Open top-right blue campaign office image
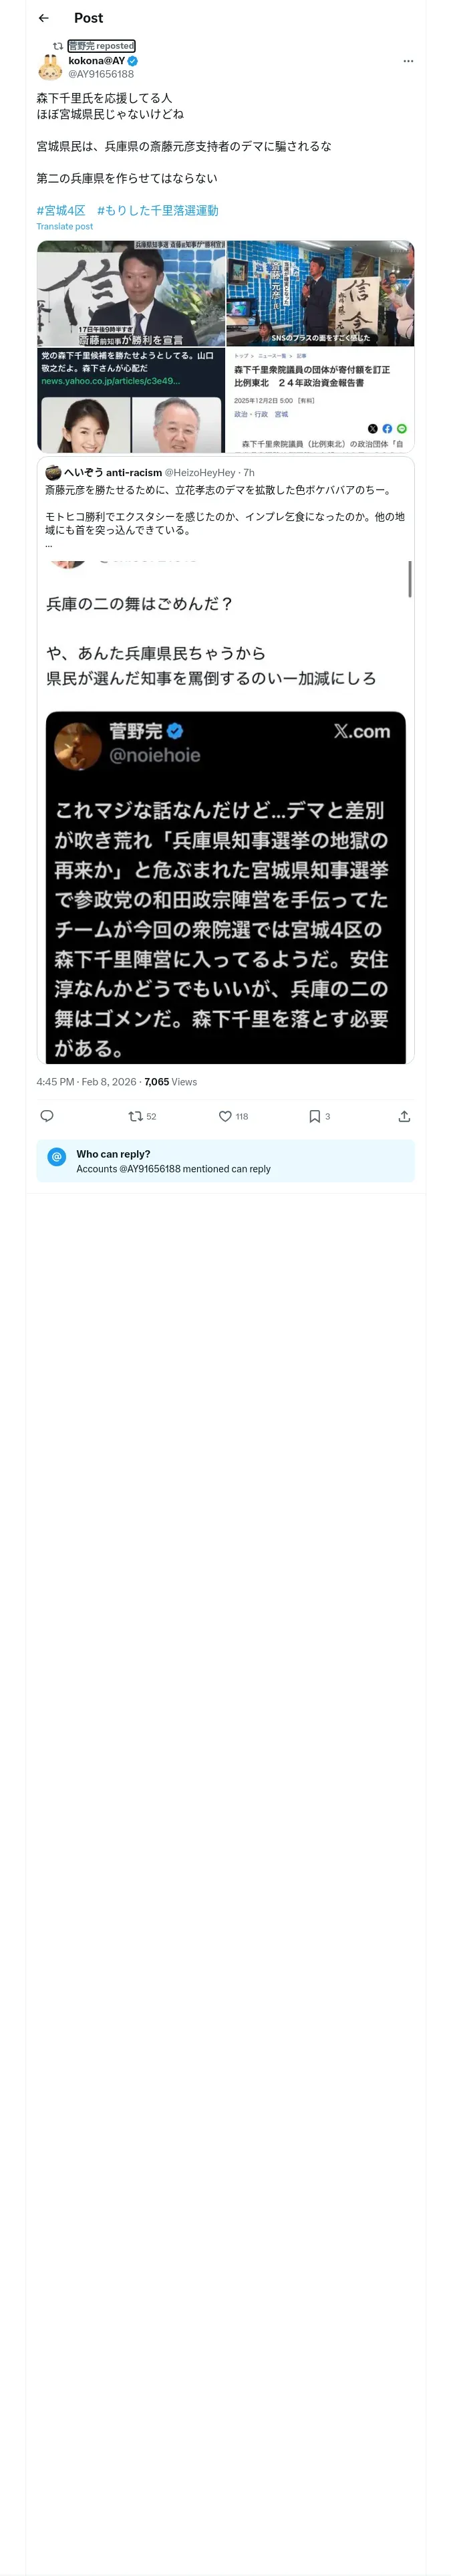The width and height of the screenshot is (451, 2576). point(320,293)
